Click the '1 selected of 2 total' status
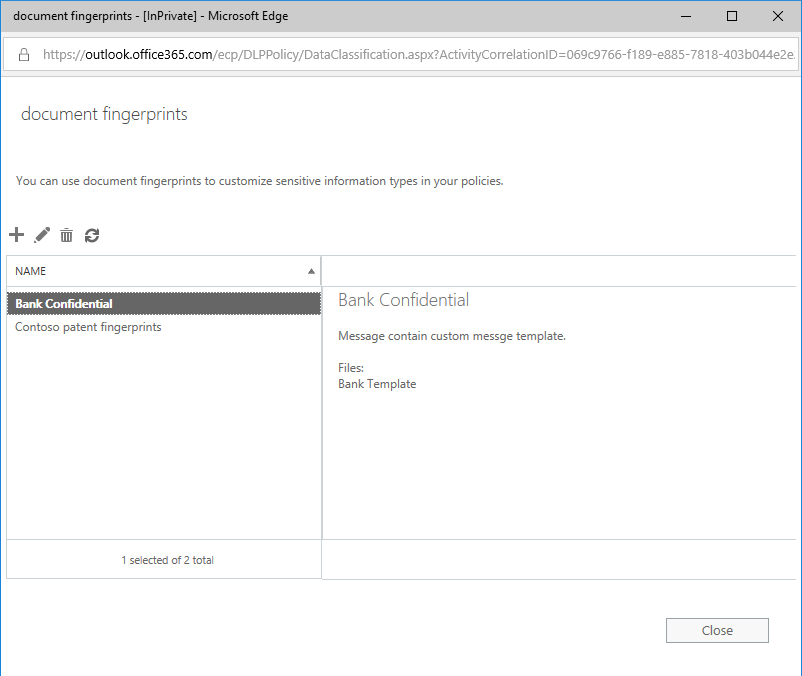 click(167, 560)
